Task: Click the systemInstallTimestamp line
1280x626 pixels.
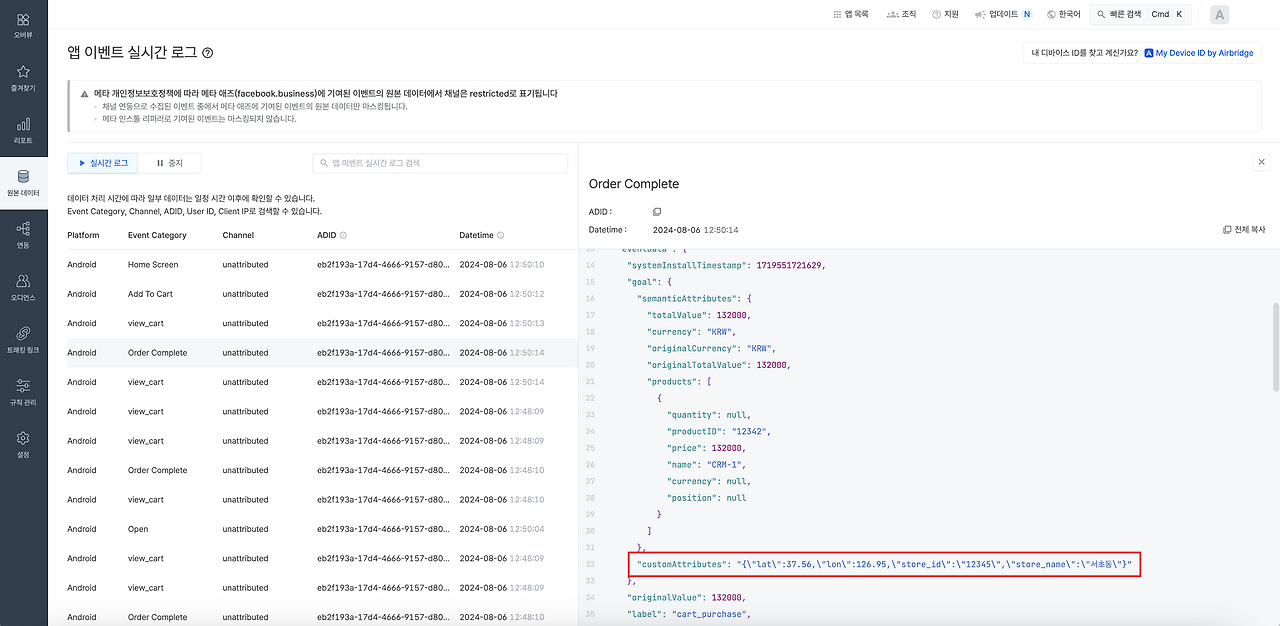Action: point(726,265)
